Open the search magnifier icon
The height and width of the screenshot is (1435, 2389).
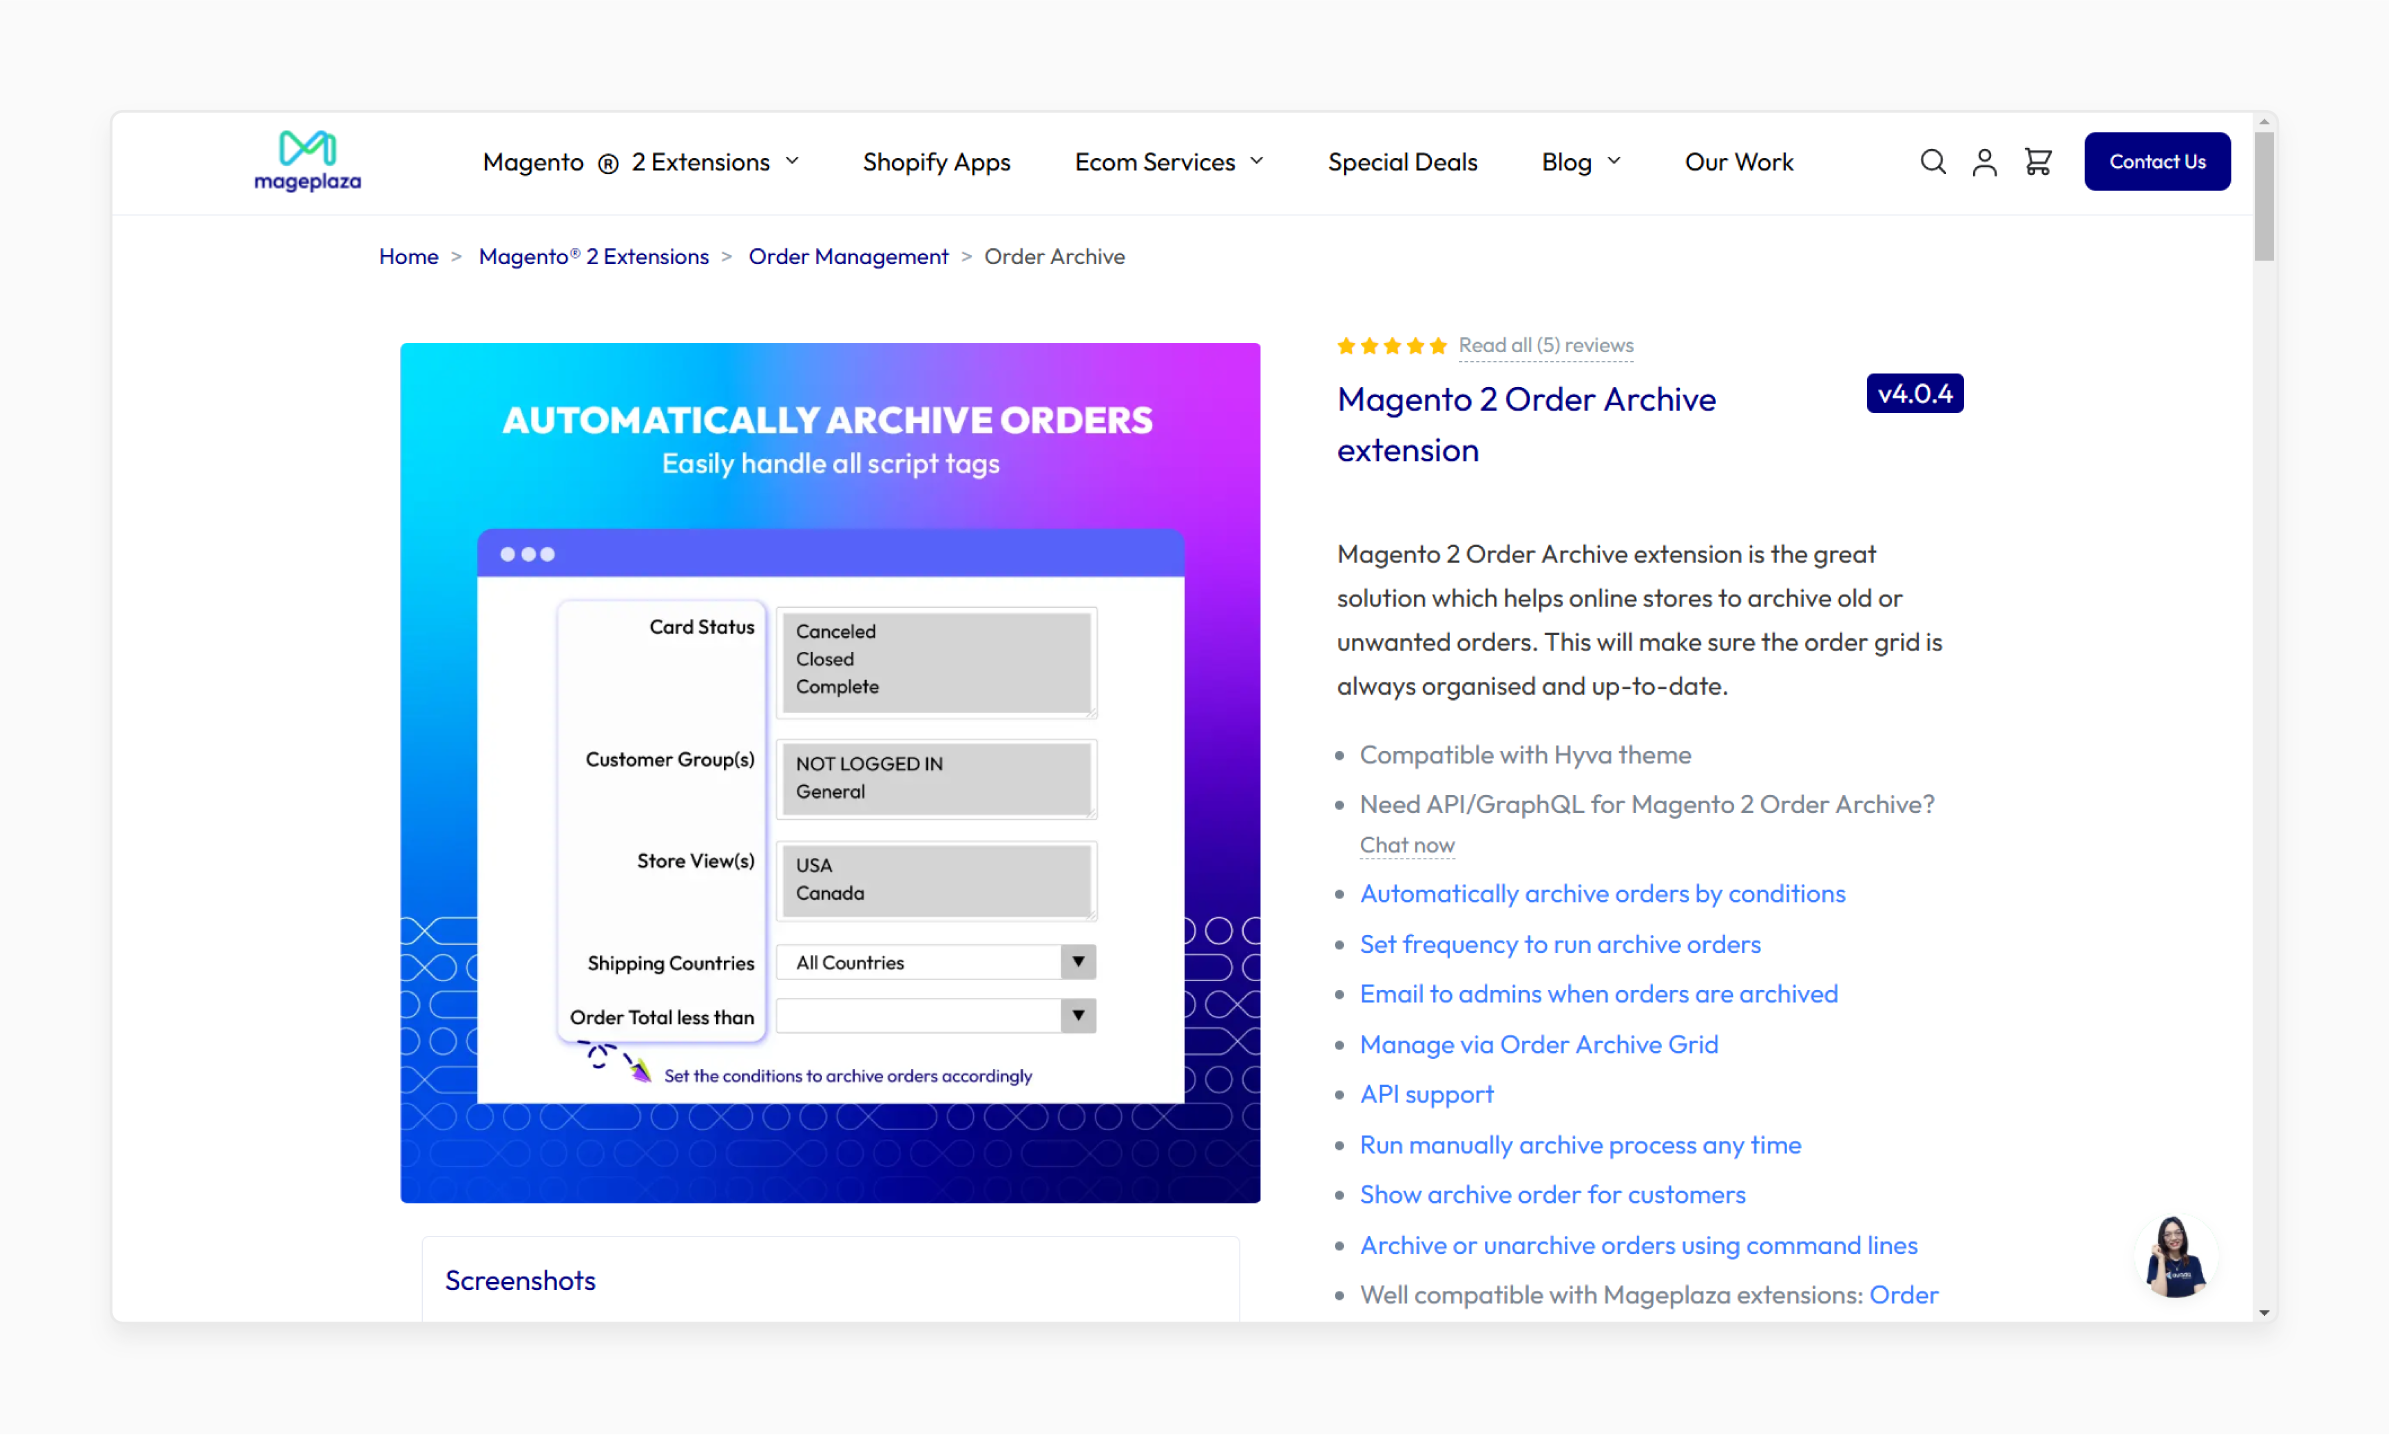coord(1932,162)
